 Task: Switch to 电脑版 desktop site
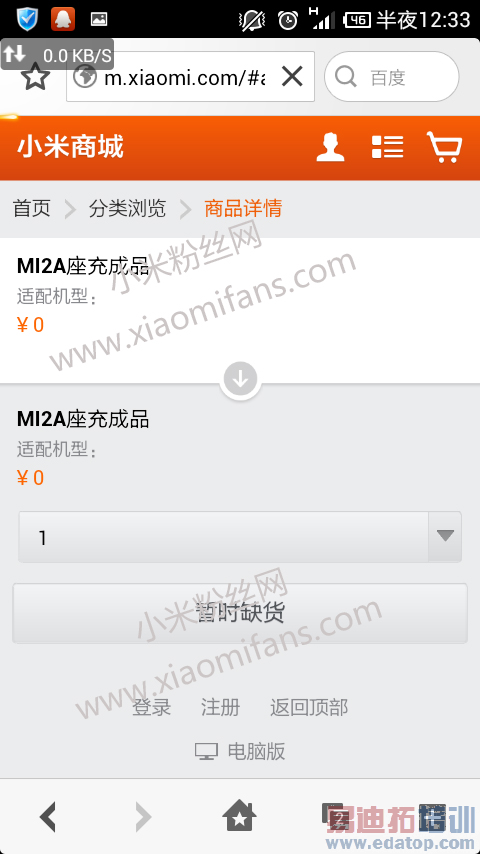[240, 752]
